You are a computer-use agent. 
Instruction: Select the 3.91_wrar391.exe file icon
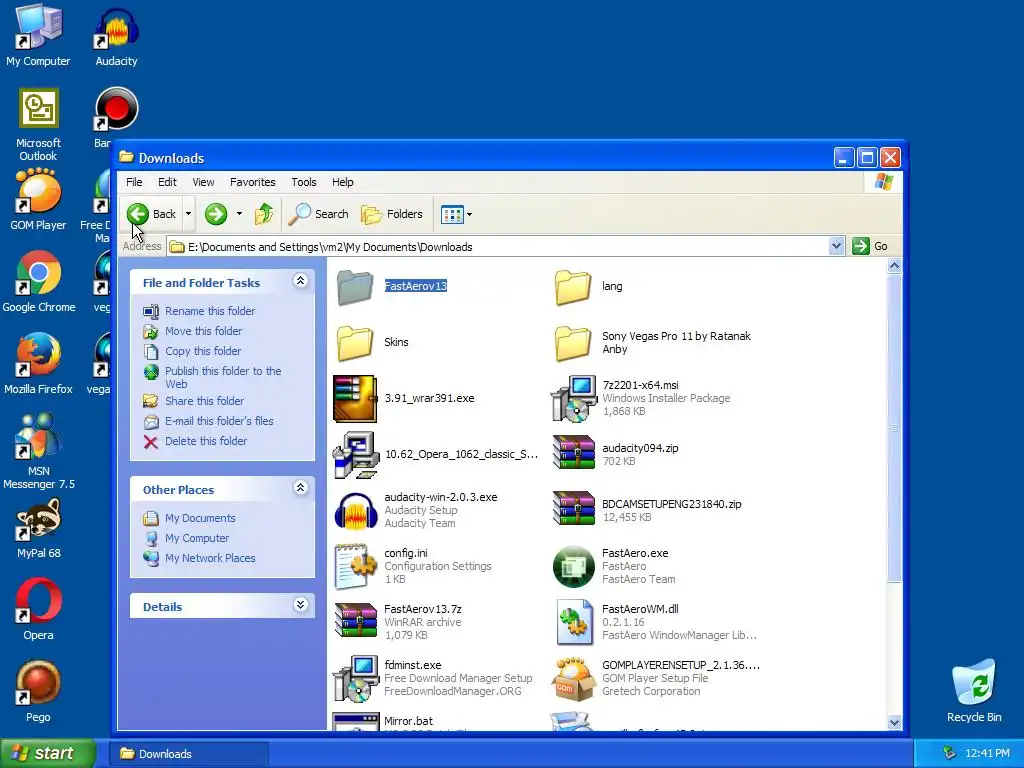(x=355, y=398)
